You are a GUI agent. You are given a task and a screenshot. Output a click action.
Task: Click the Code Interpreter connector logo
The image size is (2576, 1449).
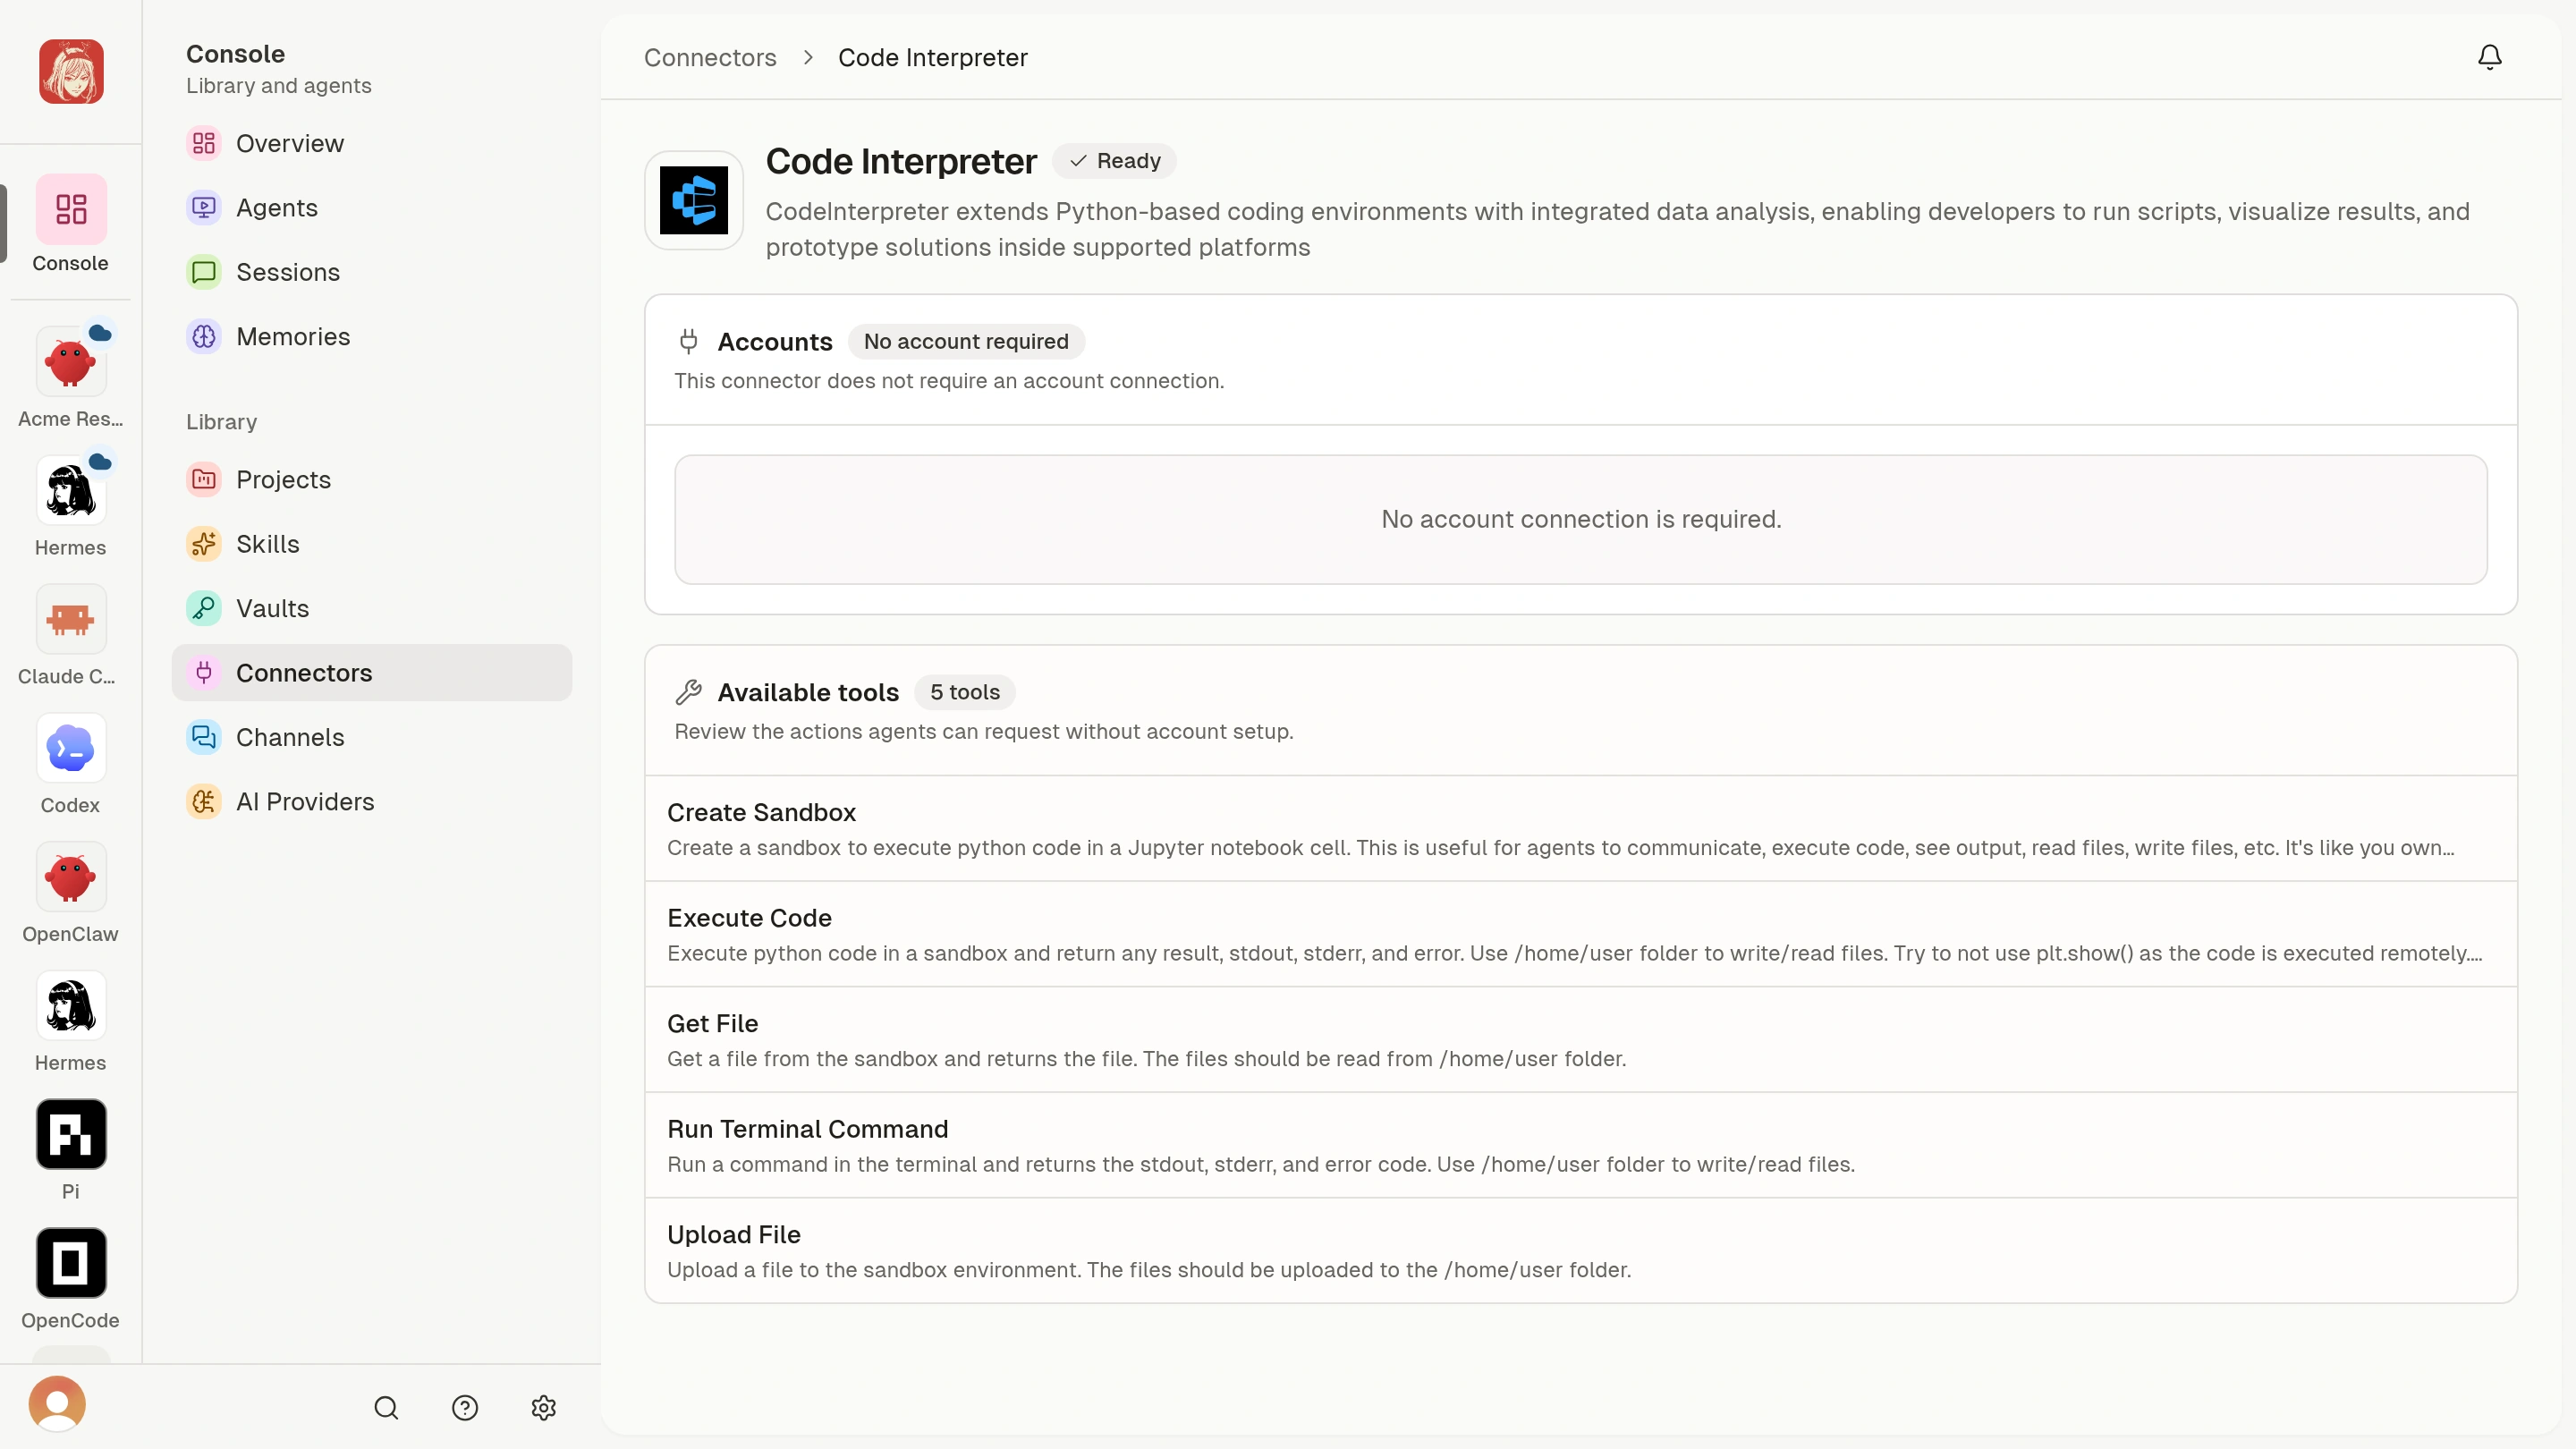point(693,200)
